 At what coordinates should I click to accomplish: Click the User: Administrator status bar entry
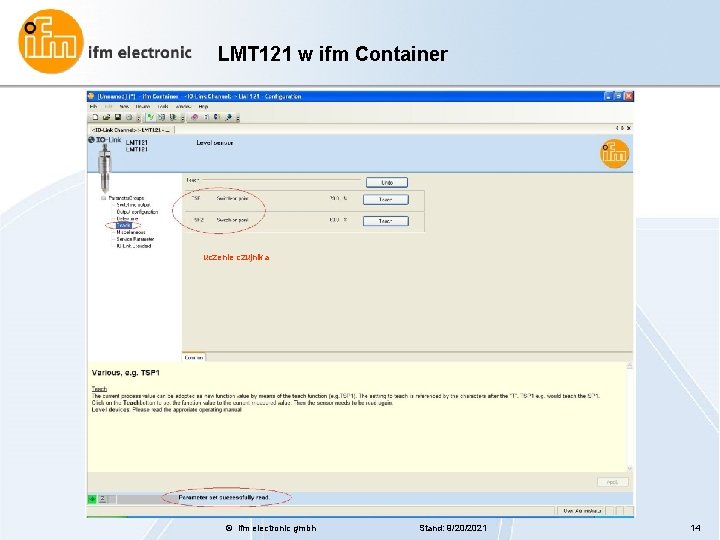point(582,511)
